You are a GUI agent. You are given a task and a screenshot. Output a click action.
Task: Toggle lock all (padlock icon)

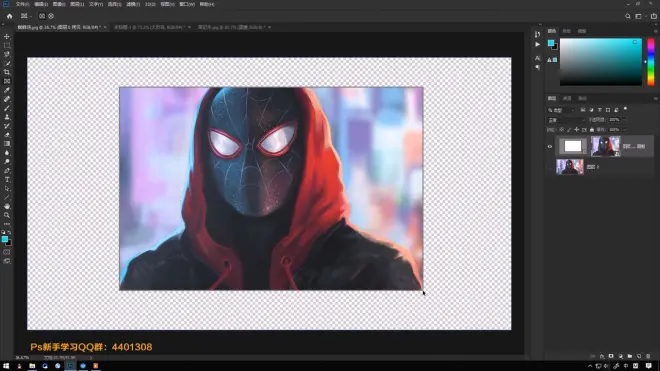point(592,130)
